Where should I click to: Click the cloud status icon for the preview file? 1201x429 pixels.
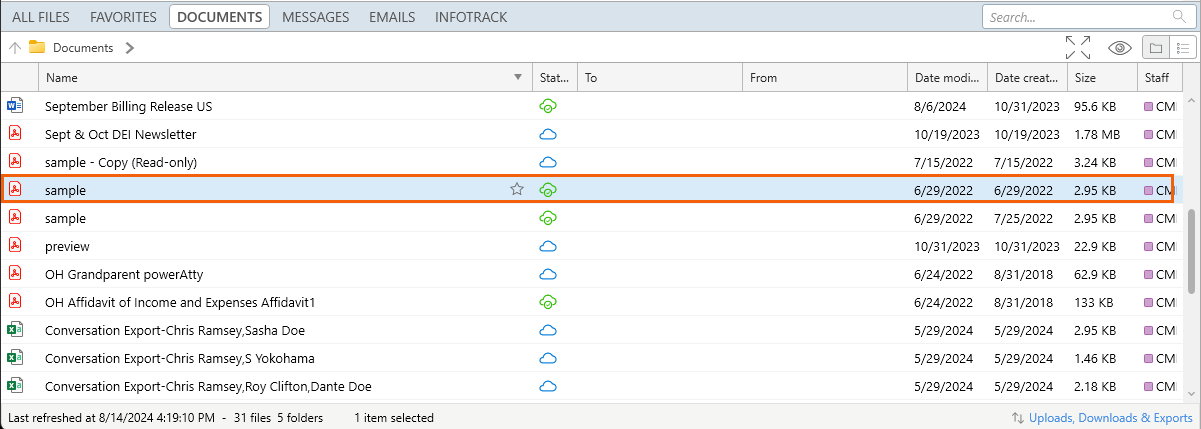pos(547,246)
